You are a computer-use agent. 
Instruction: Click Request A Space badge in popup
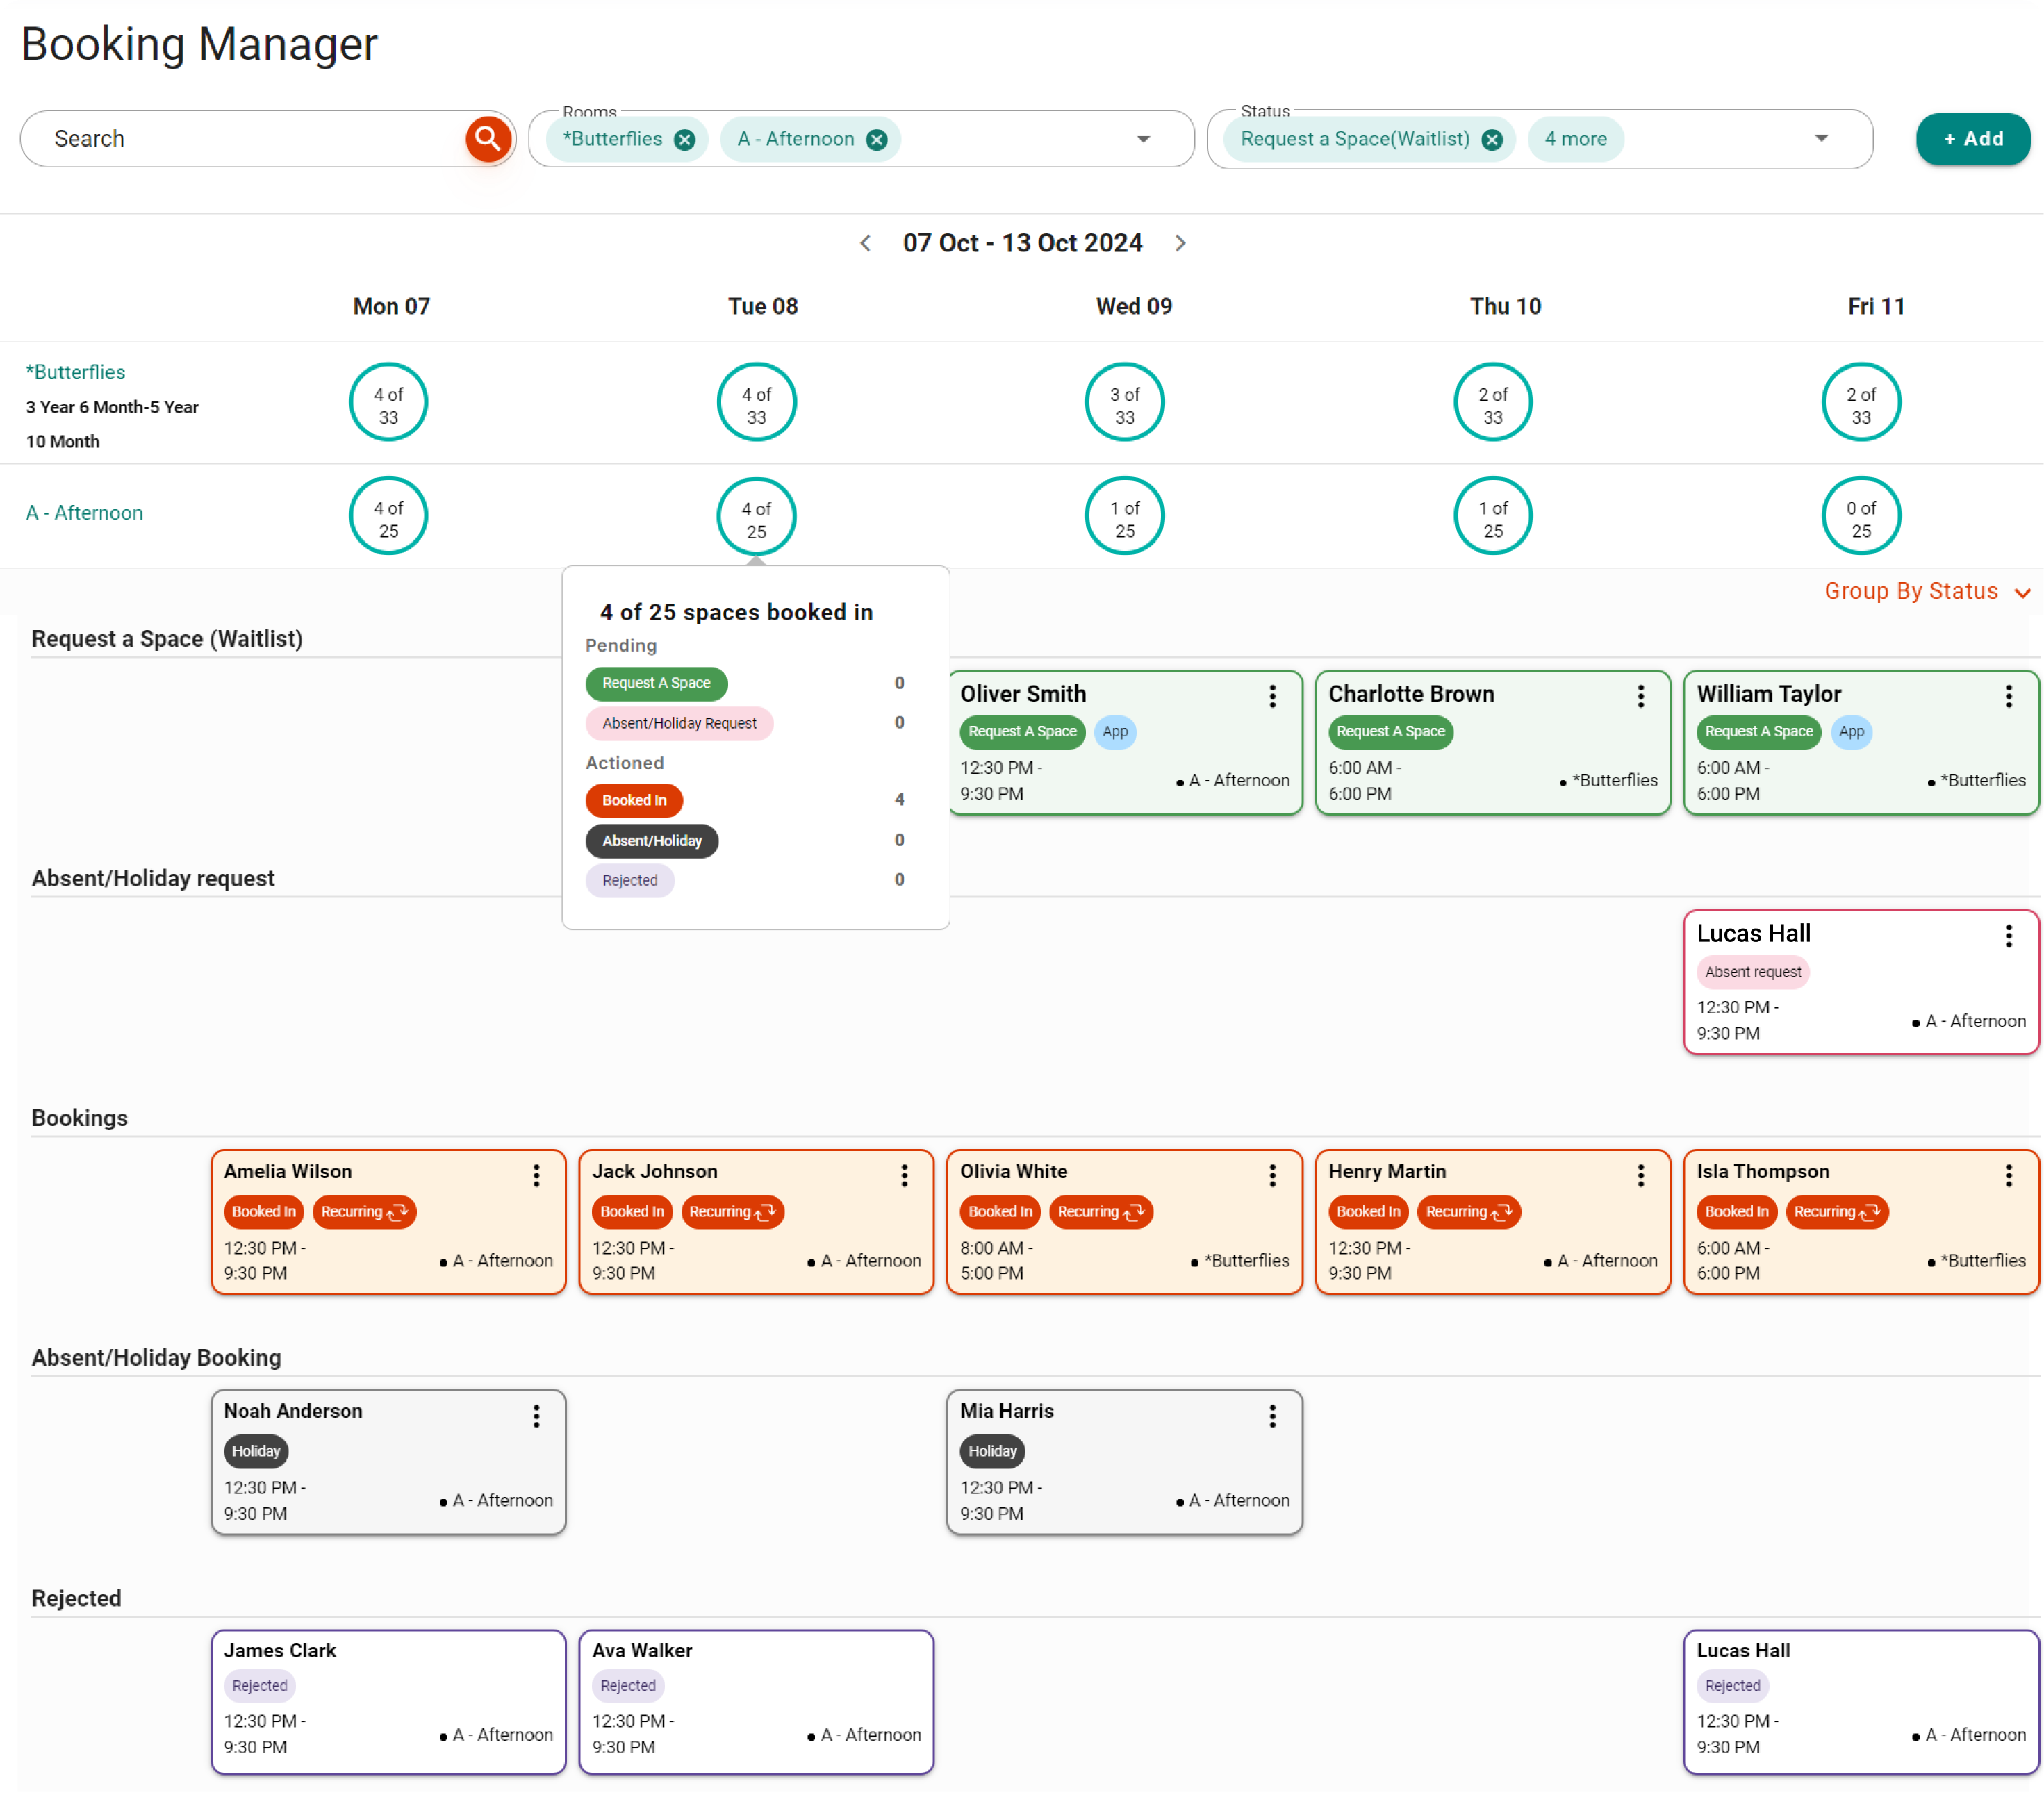(x=656, y=683)
